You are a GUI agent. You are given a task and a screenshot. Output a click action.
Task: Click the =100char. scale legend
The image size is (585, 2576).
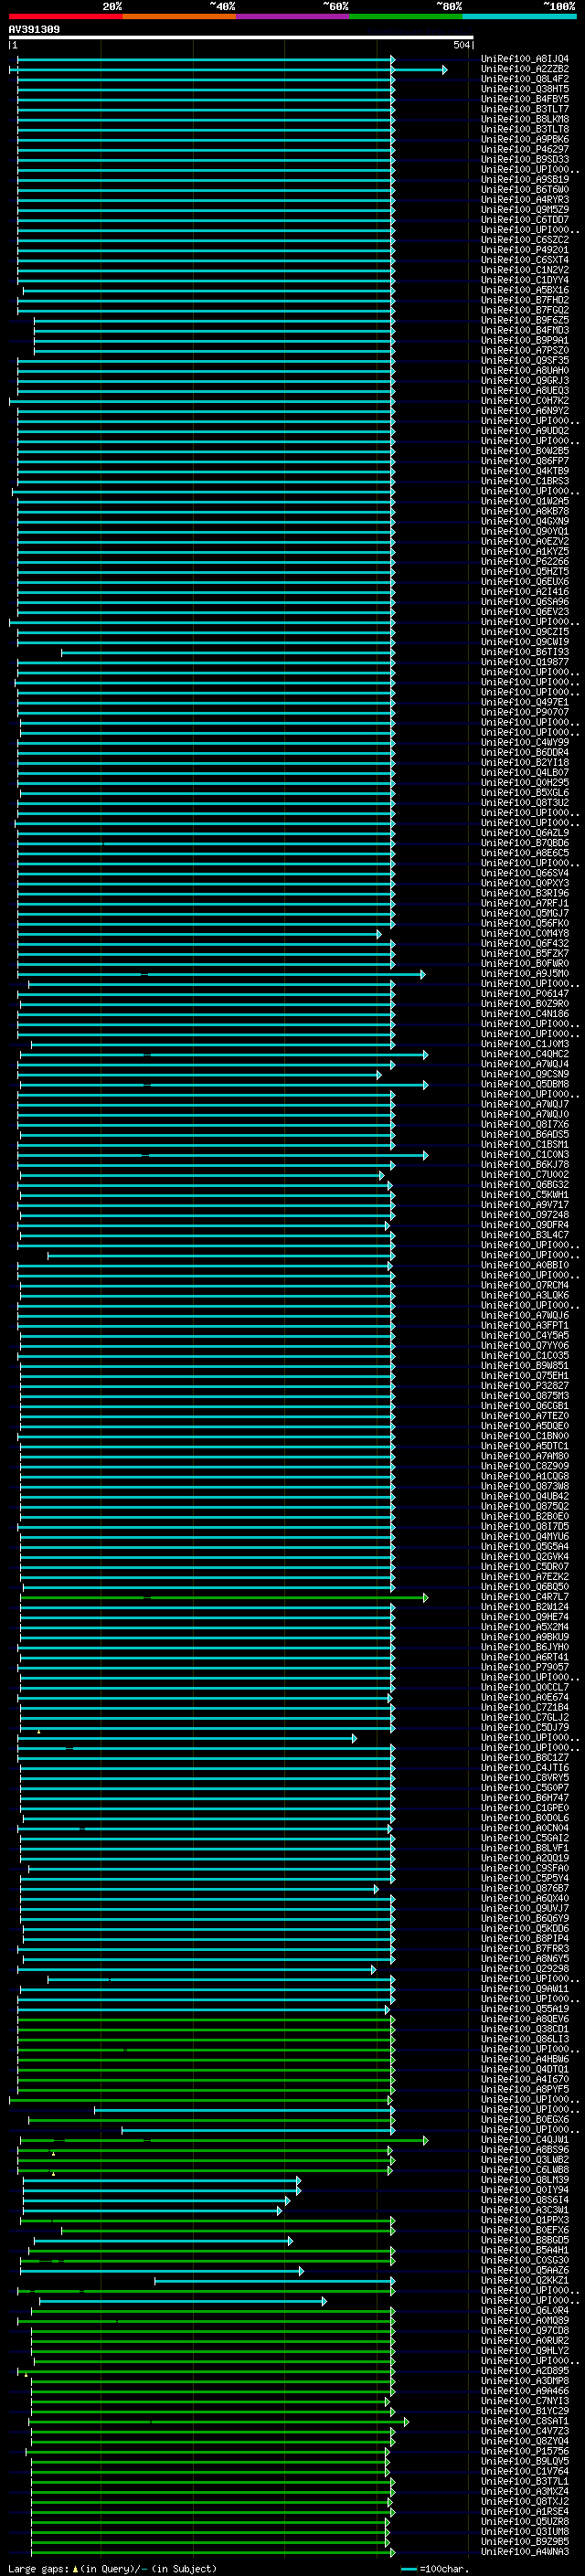click(x=435, y=2568)
